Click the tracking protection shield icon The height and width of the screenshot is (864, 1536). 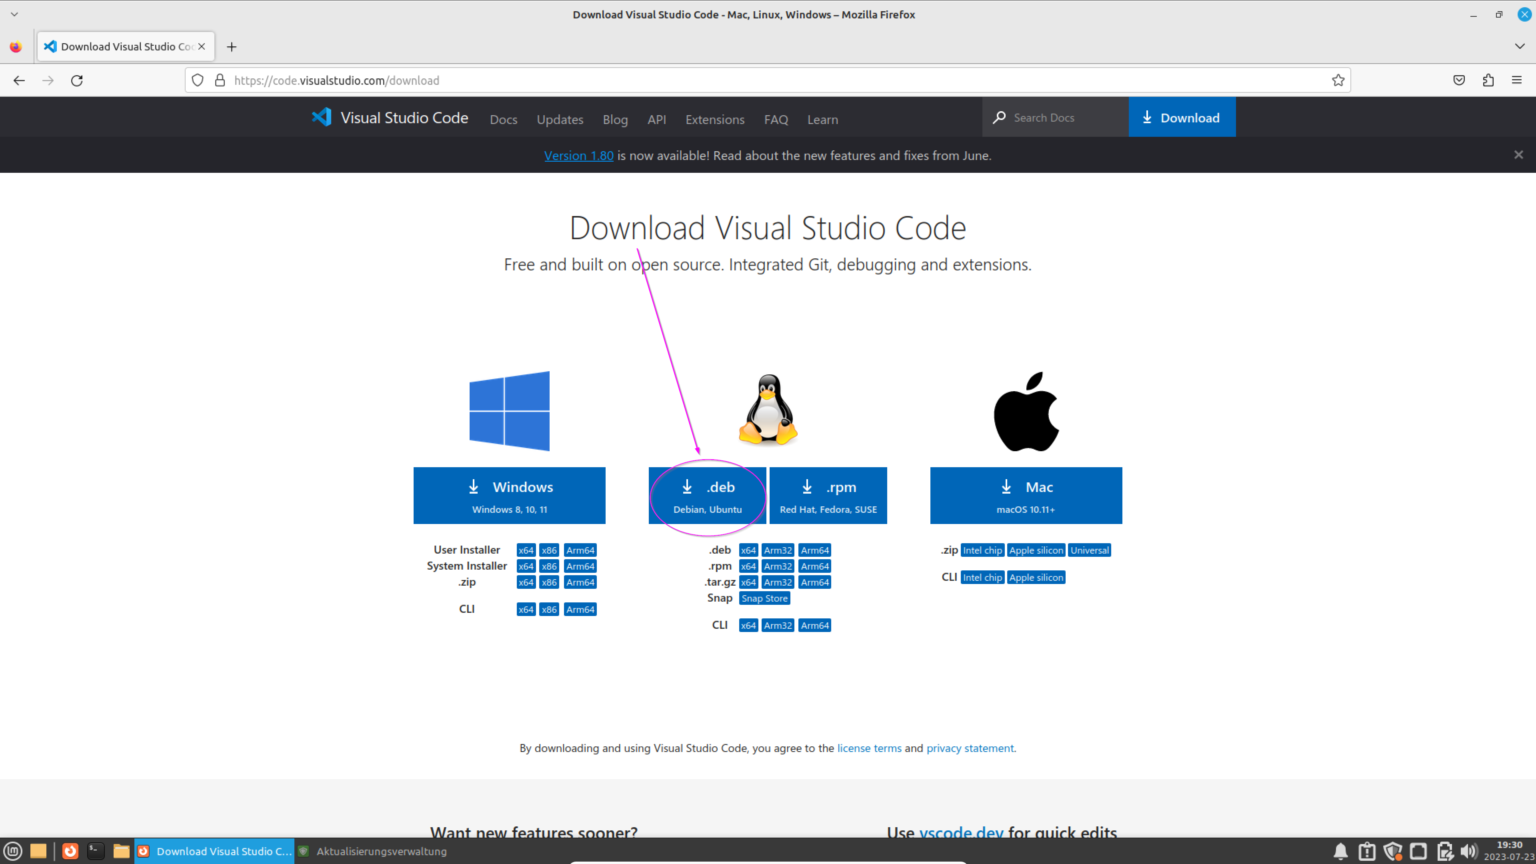tap(197, 80)
